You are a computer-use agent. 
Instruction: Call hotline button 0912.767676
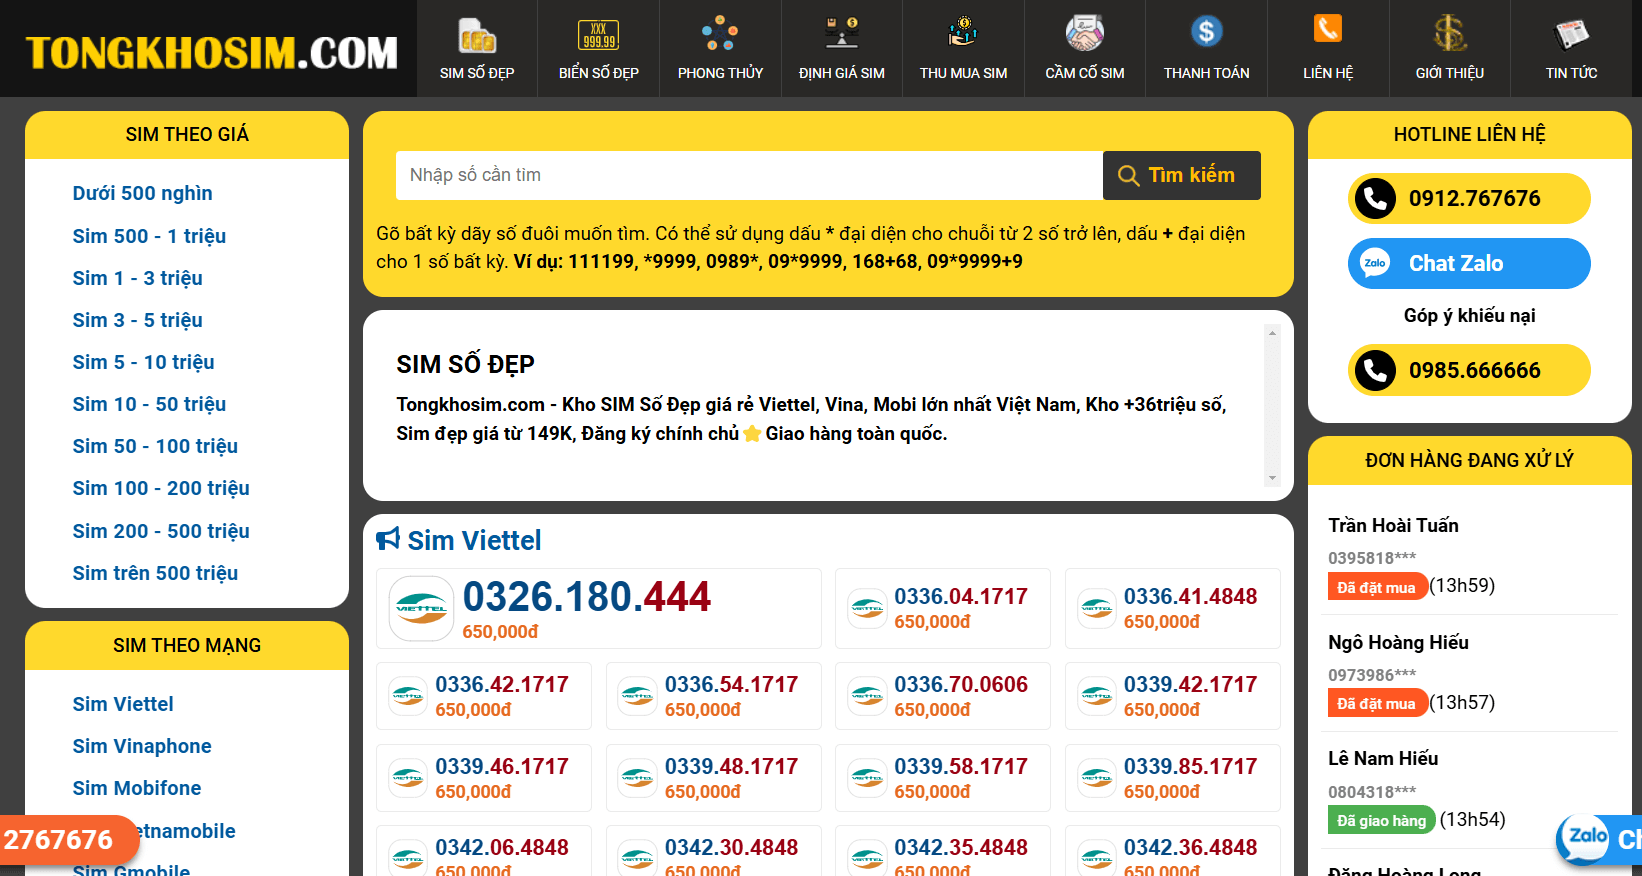[x=1469, y=198]
